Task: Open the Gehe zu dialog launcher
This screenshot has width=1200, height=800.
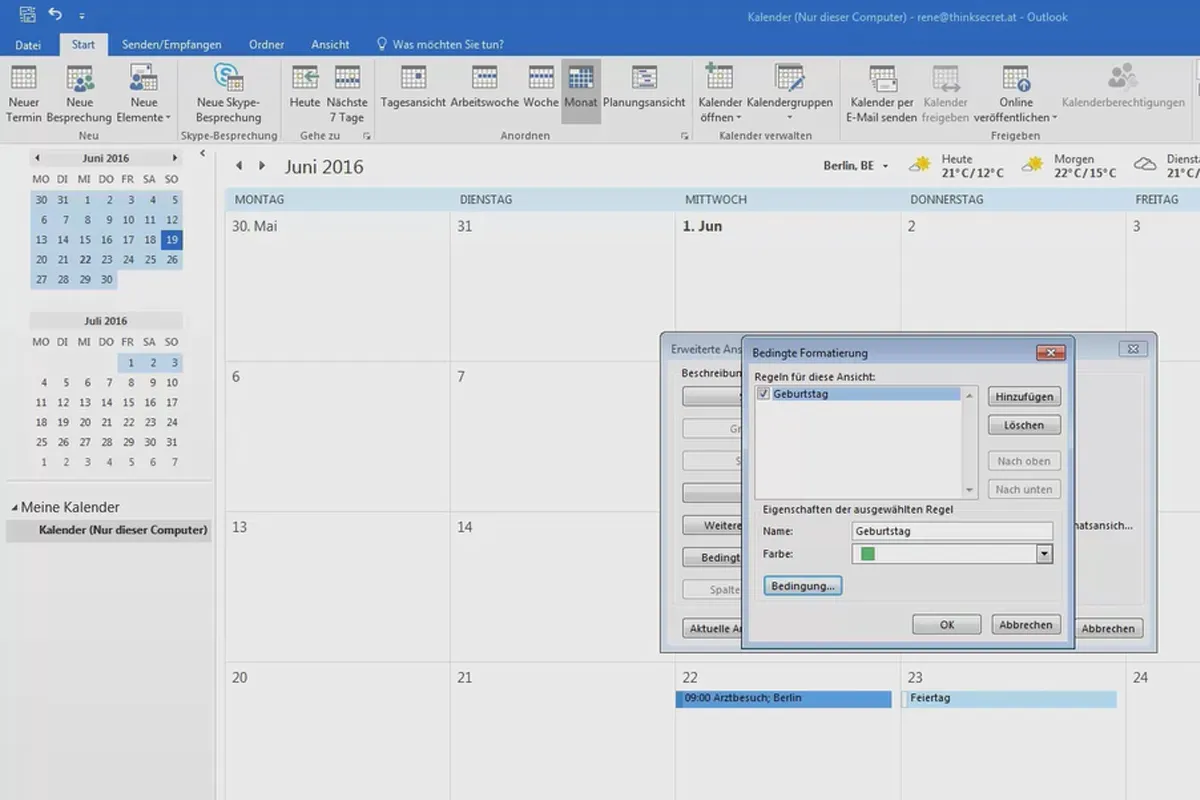Action: click(x=367, y=135)
